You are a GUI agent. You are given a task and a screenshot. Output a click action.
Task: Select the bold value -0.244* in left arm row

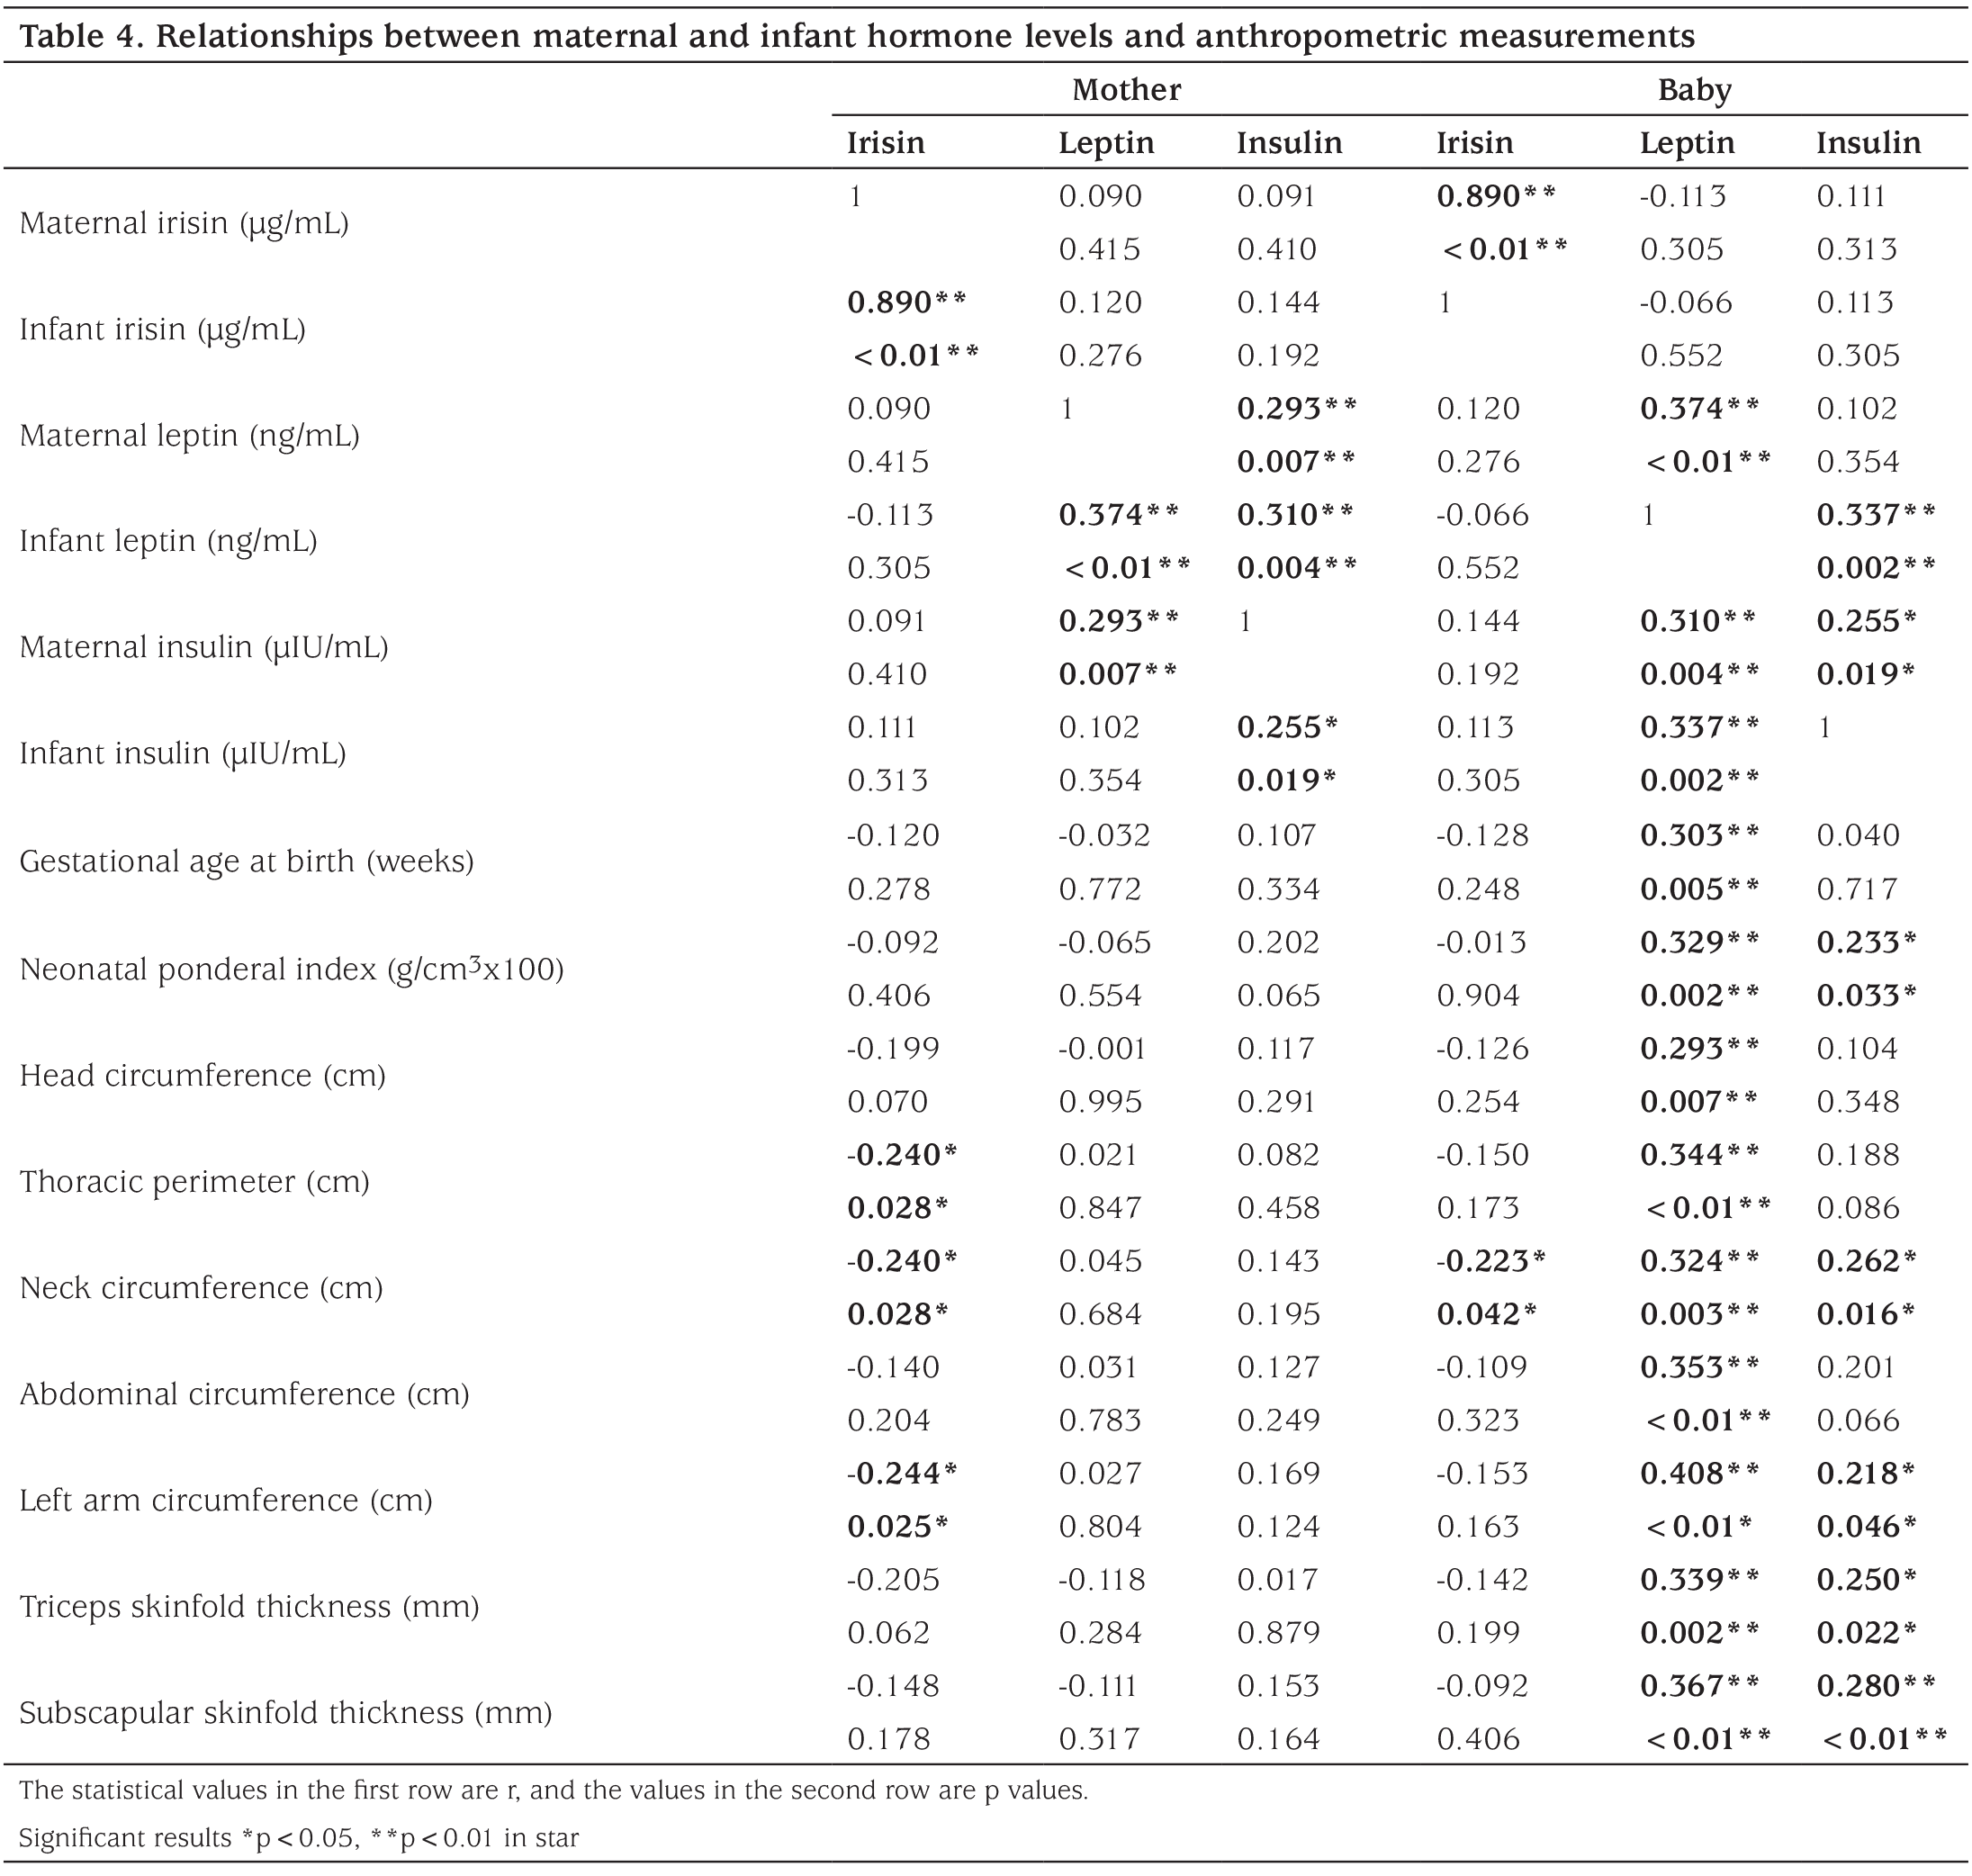[x=902, y=1473]
